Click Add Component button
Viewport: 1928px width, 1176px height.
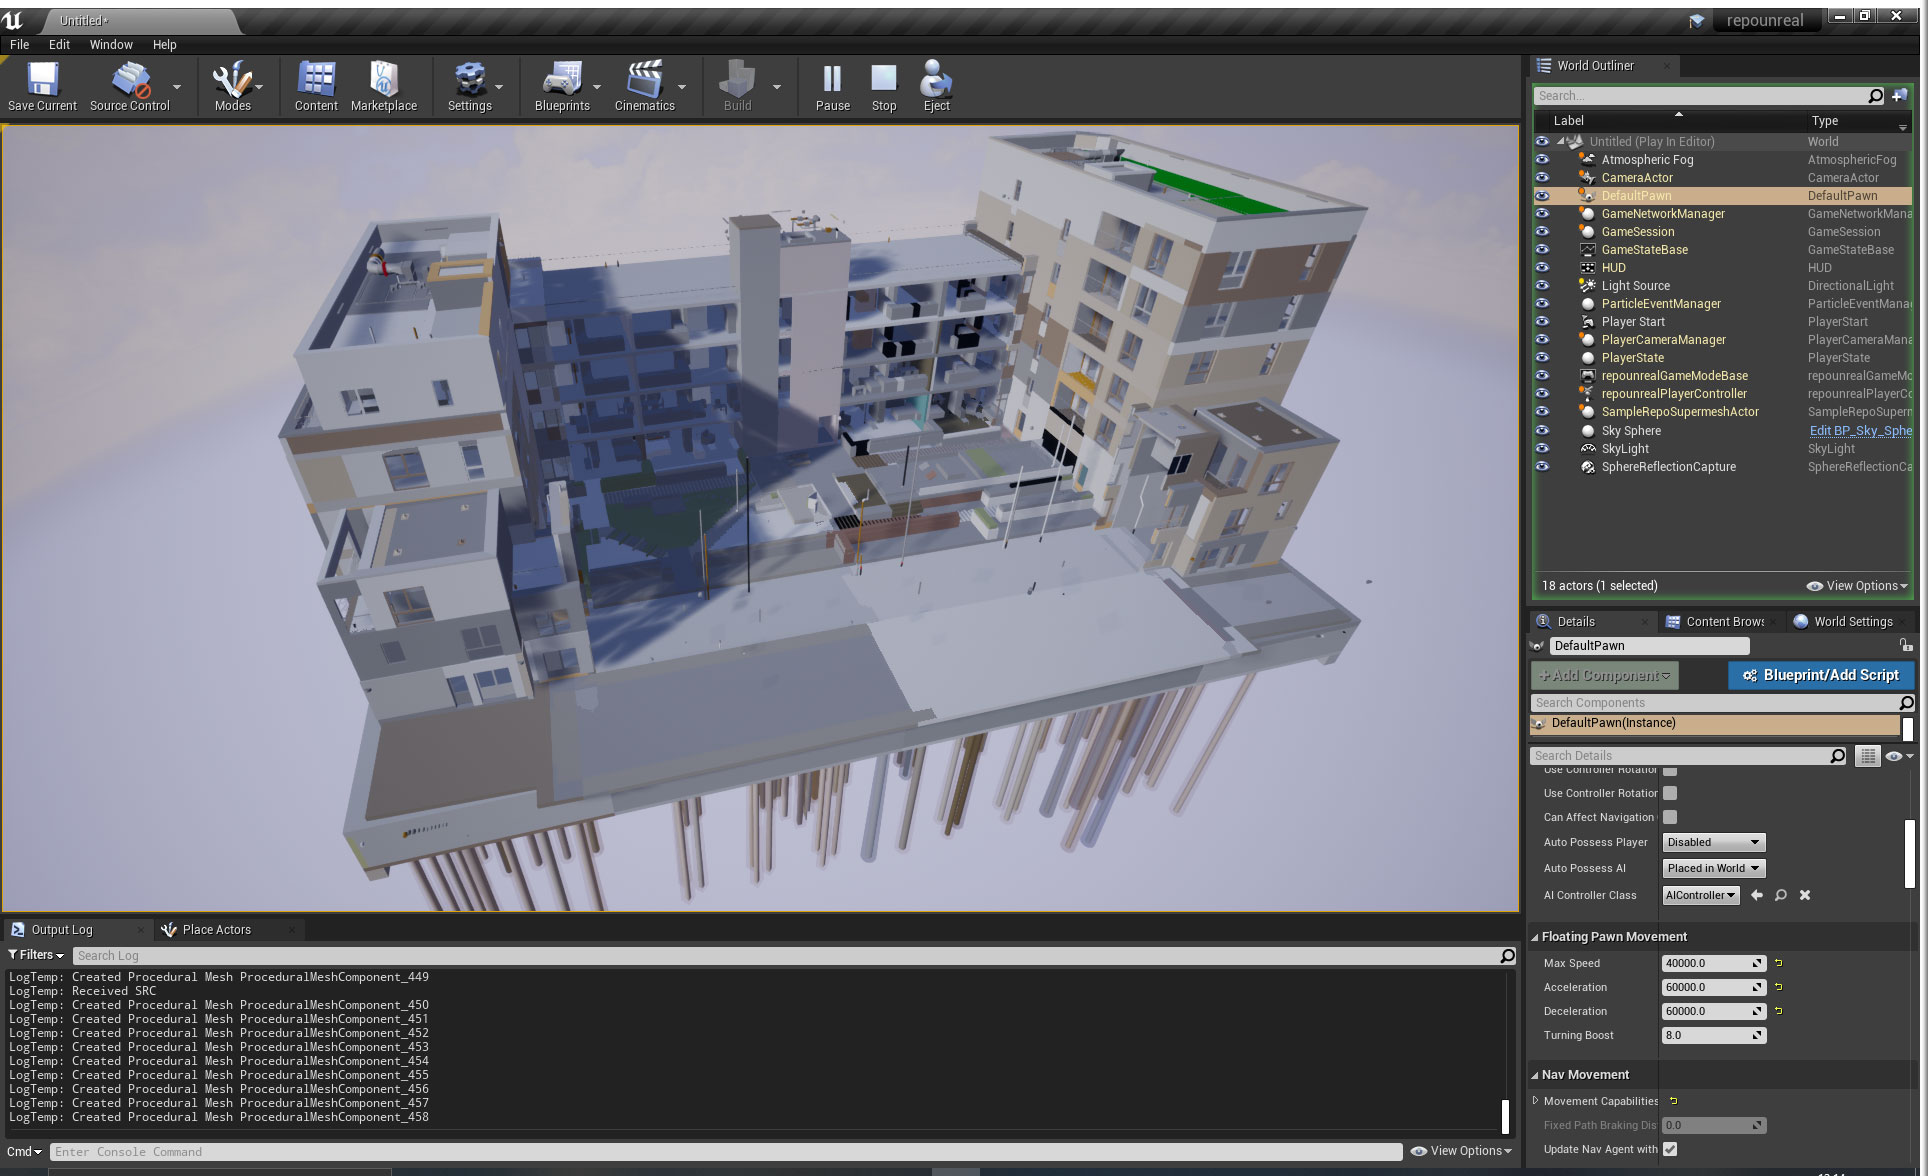pos(1603,675)
